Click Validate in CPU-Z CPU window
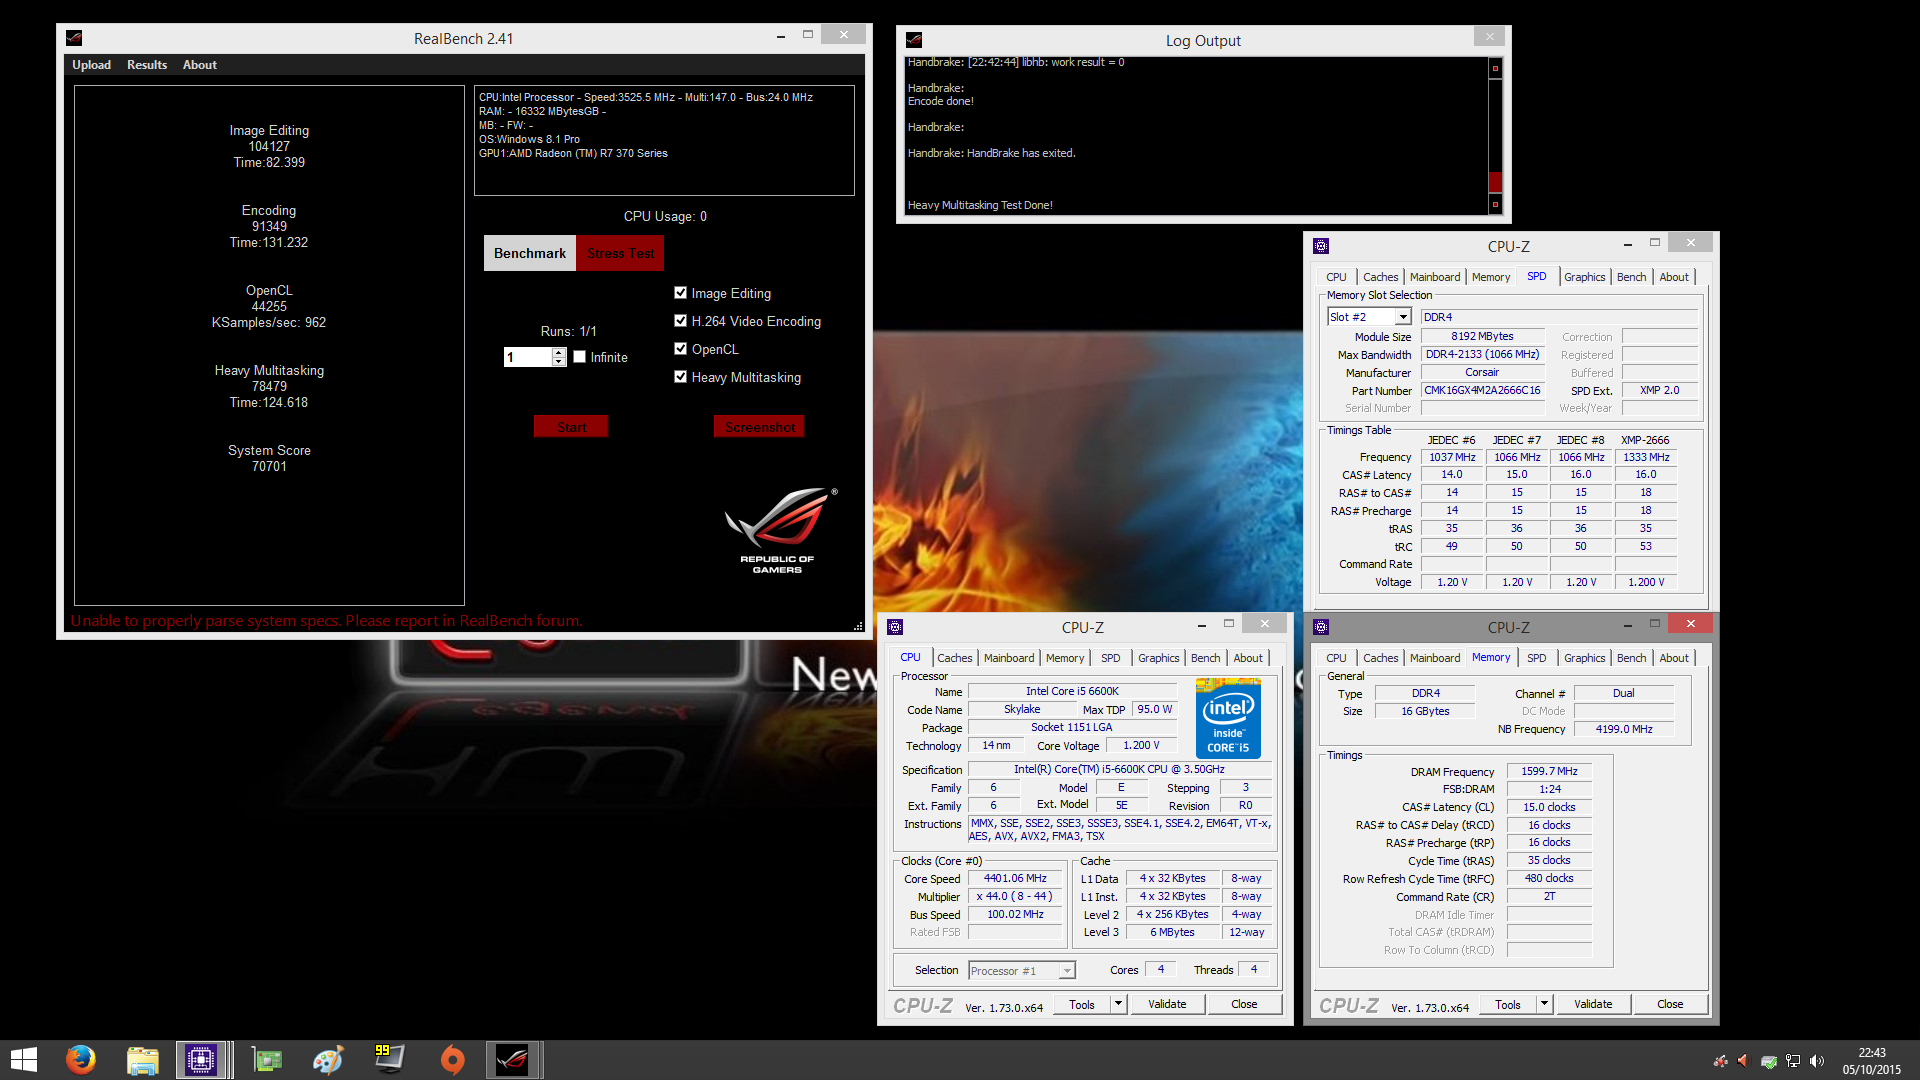This screenshot has width=1920, height=1080. click(x=1167, y=1004)
